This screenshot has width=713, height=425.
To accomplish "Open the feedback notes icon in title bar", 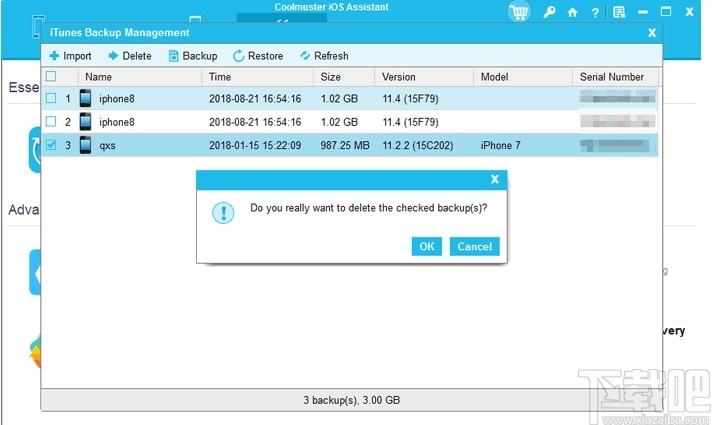I will 619,12.
